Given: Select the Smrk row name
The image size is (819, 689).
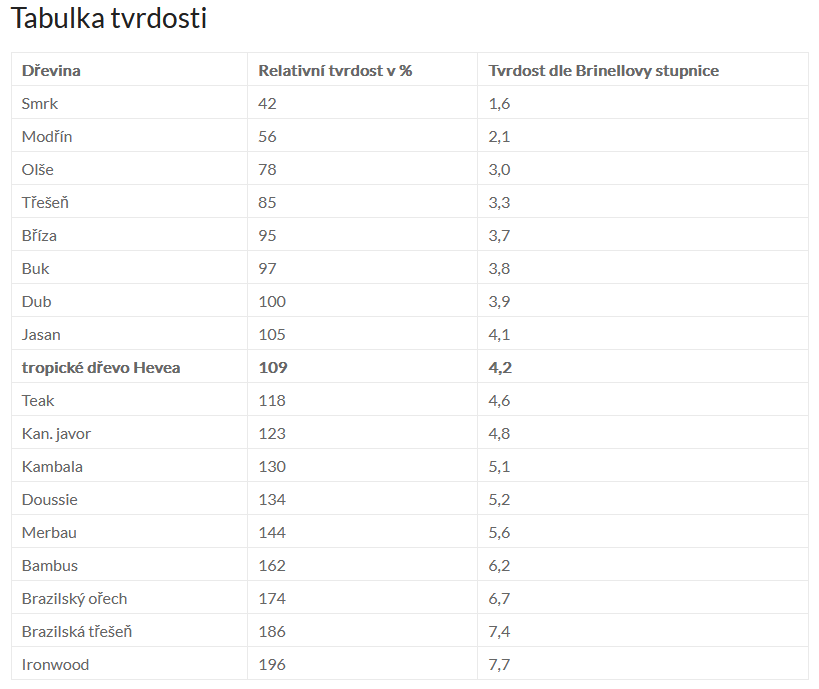Looking at the screenshot, I should coord(40,103).
